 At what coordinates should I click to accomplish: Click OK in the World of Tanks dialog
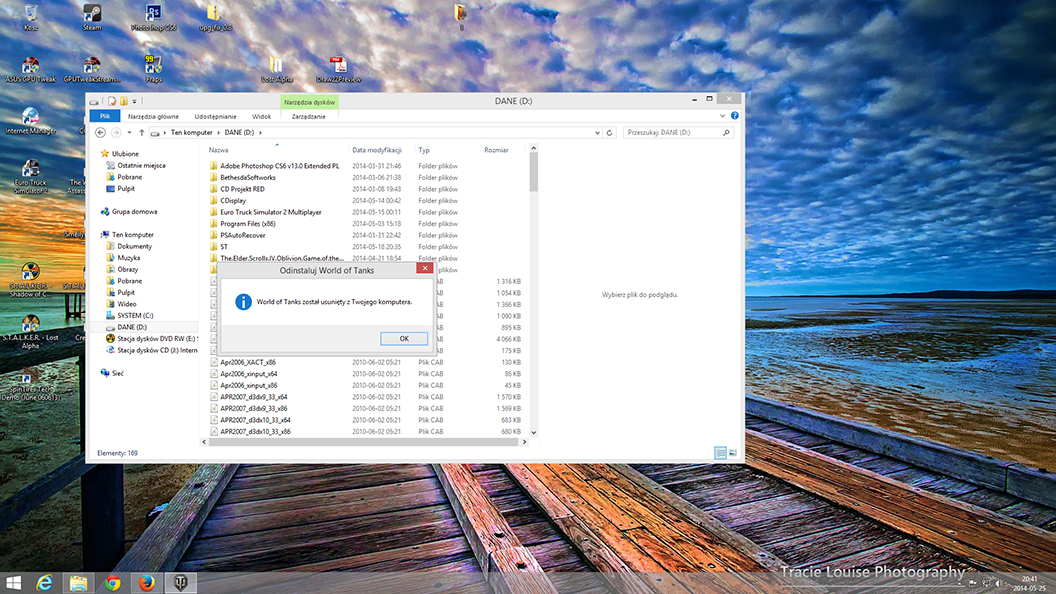(x=403, y=339)
